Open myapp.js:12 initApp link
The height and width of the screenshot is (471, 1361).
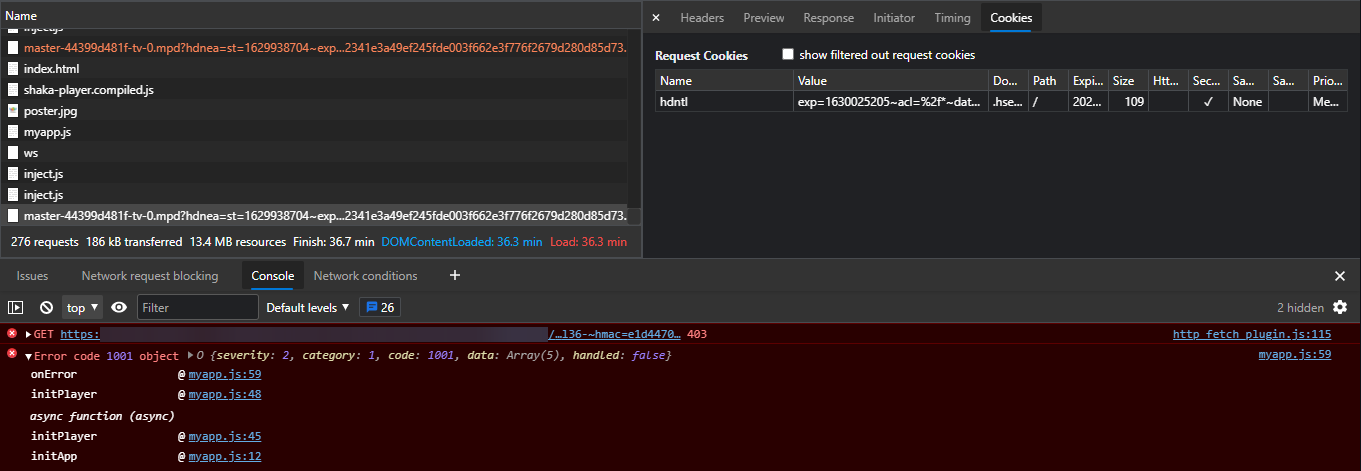[x=225, y=457]
